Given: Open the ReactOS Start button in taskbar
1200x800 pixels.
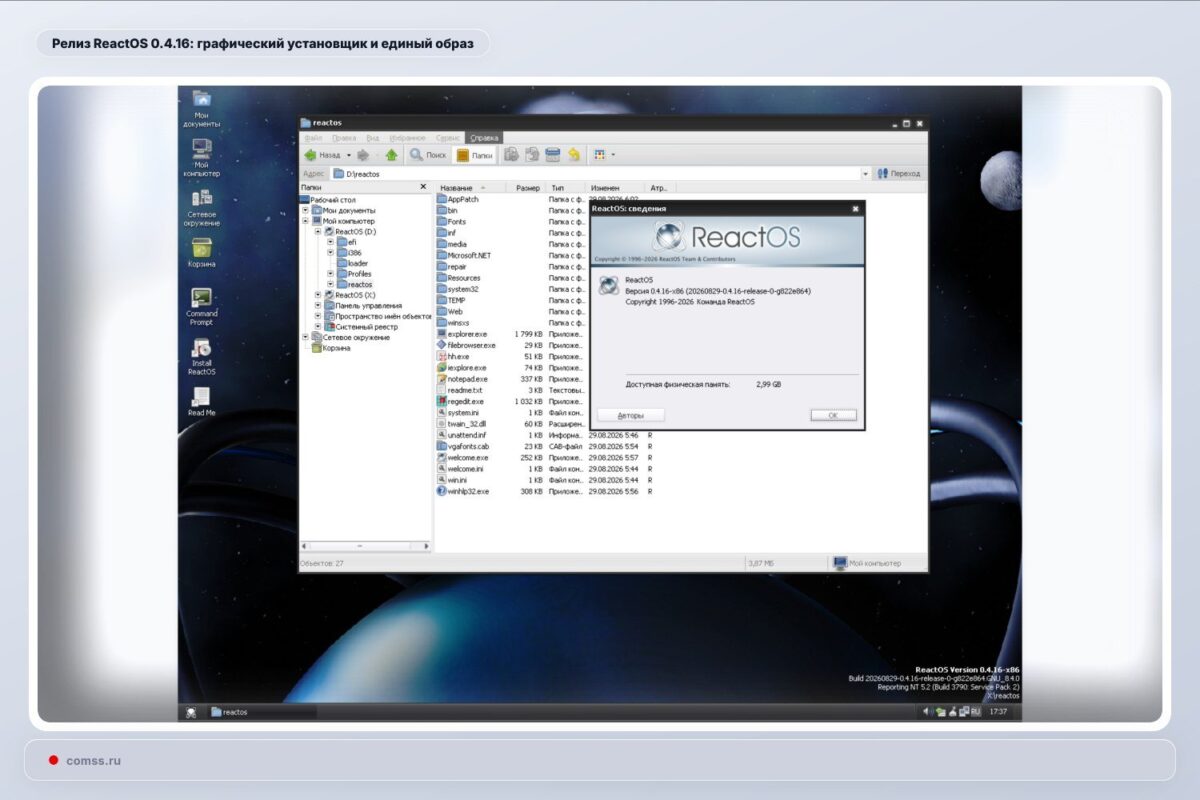Looking at the screenshot, I should 190,712.
